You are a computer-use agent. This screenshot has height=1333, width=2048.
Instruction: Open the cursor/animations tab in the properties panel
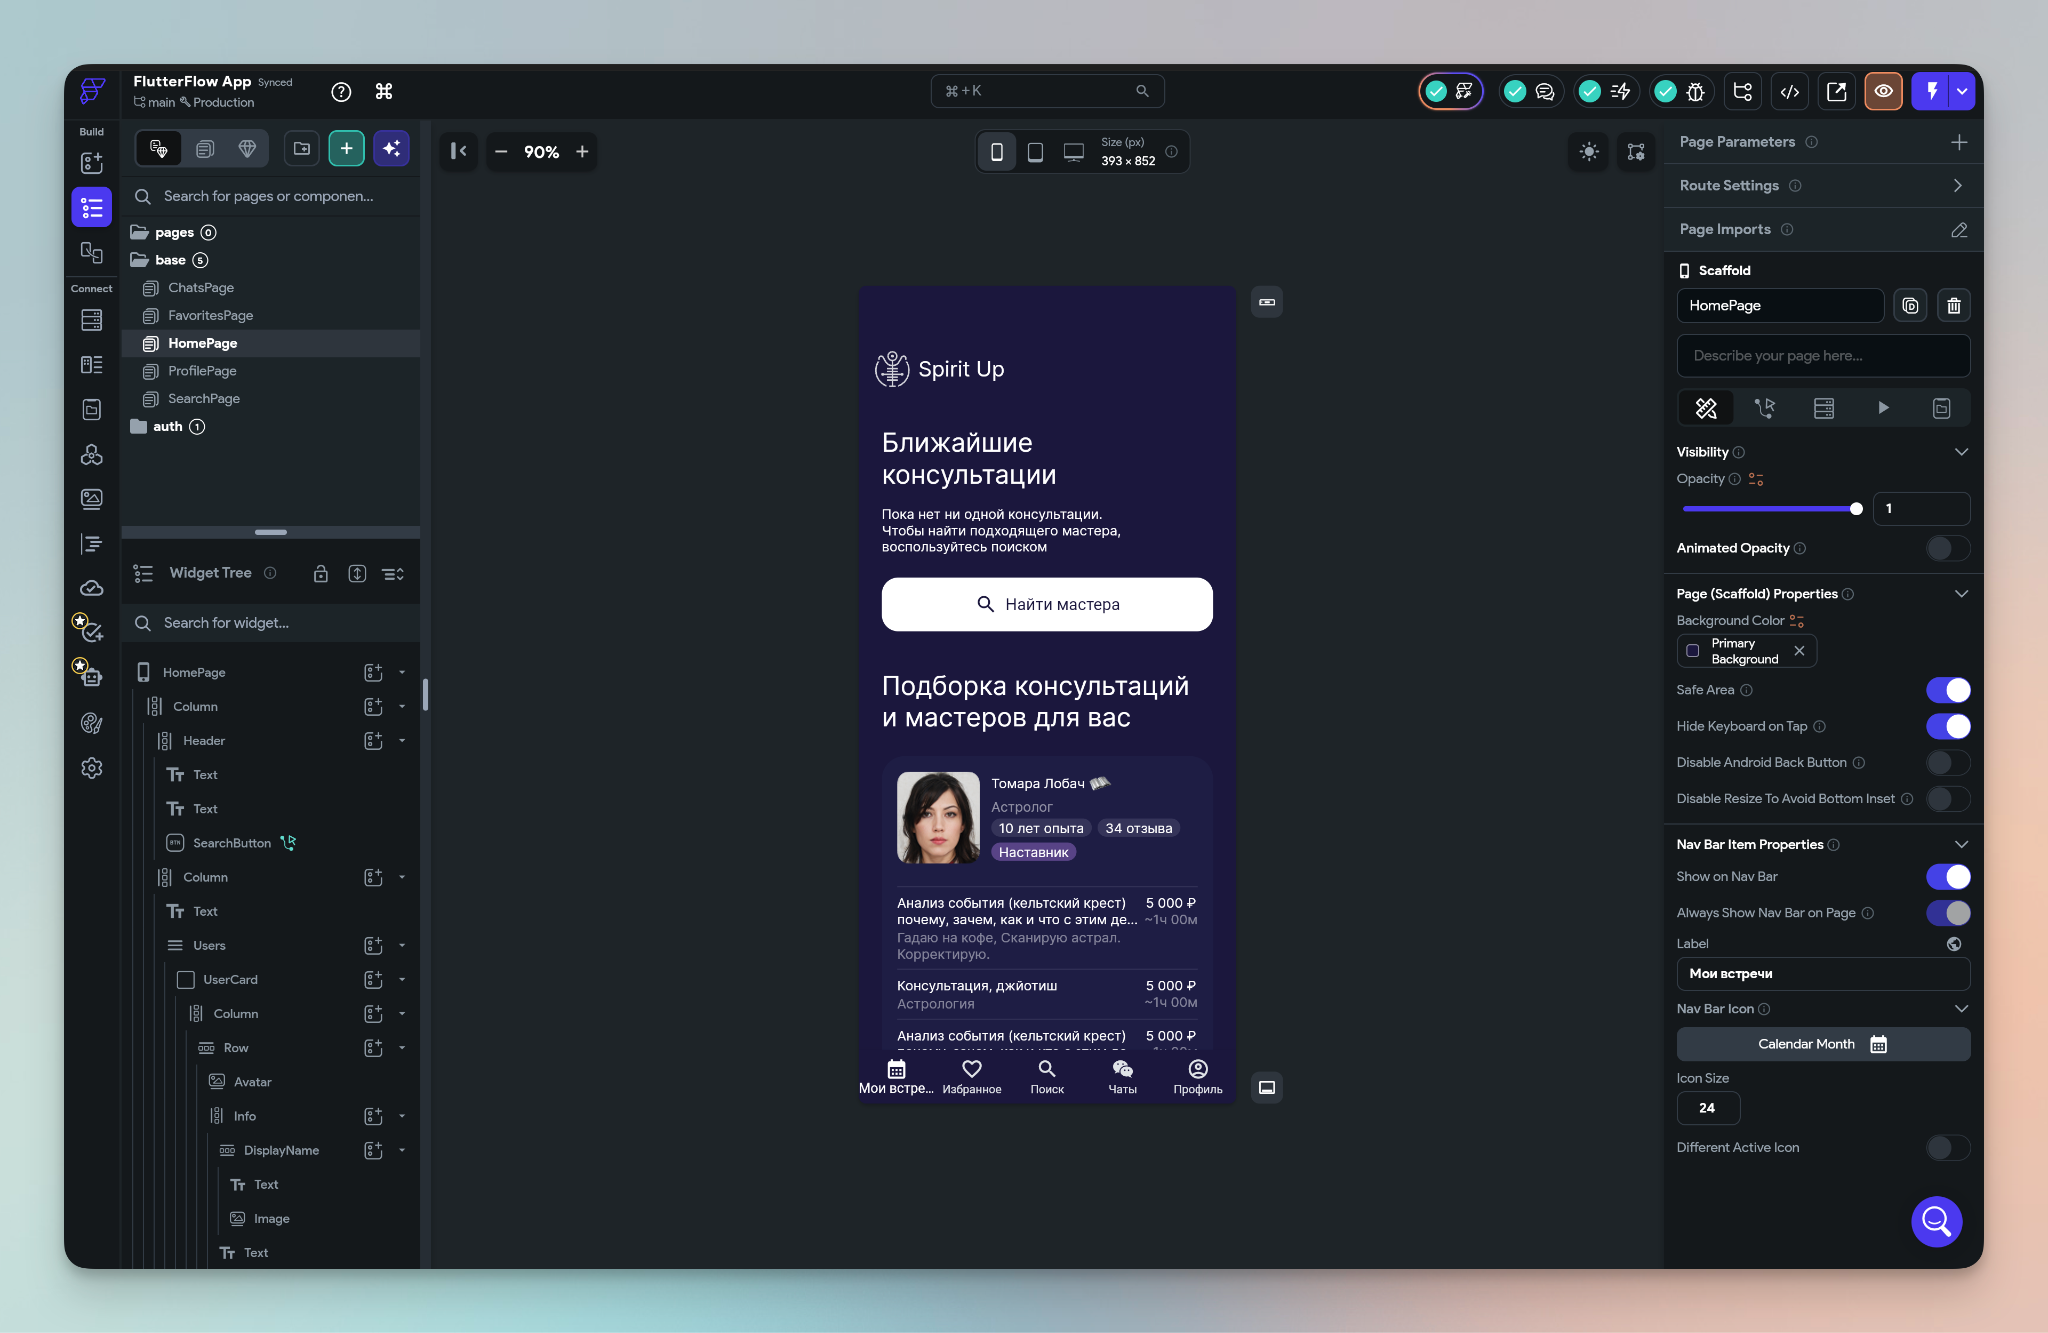coord(1765,408)
